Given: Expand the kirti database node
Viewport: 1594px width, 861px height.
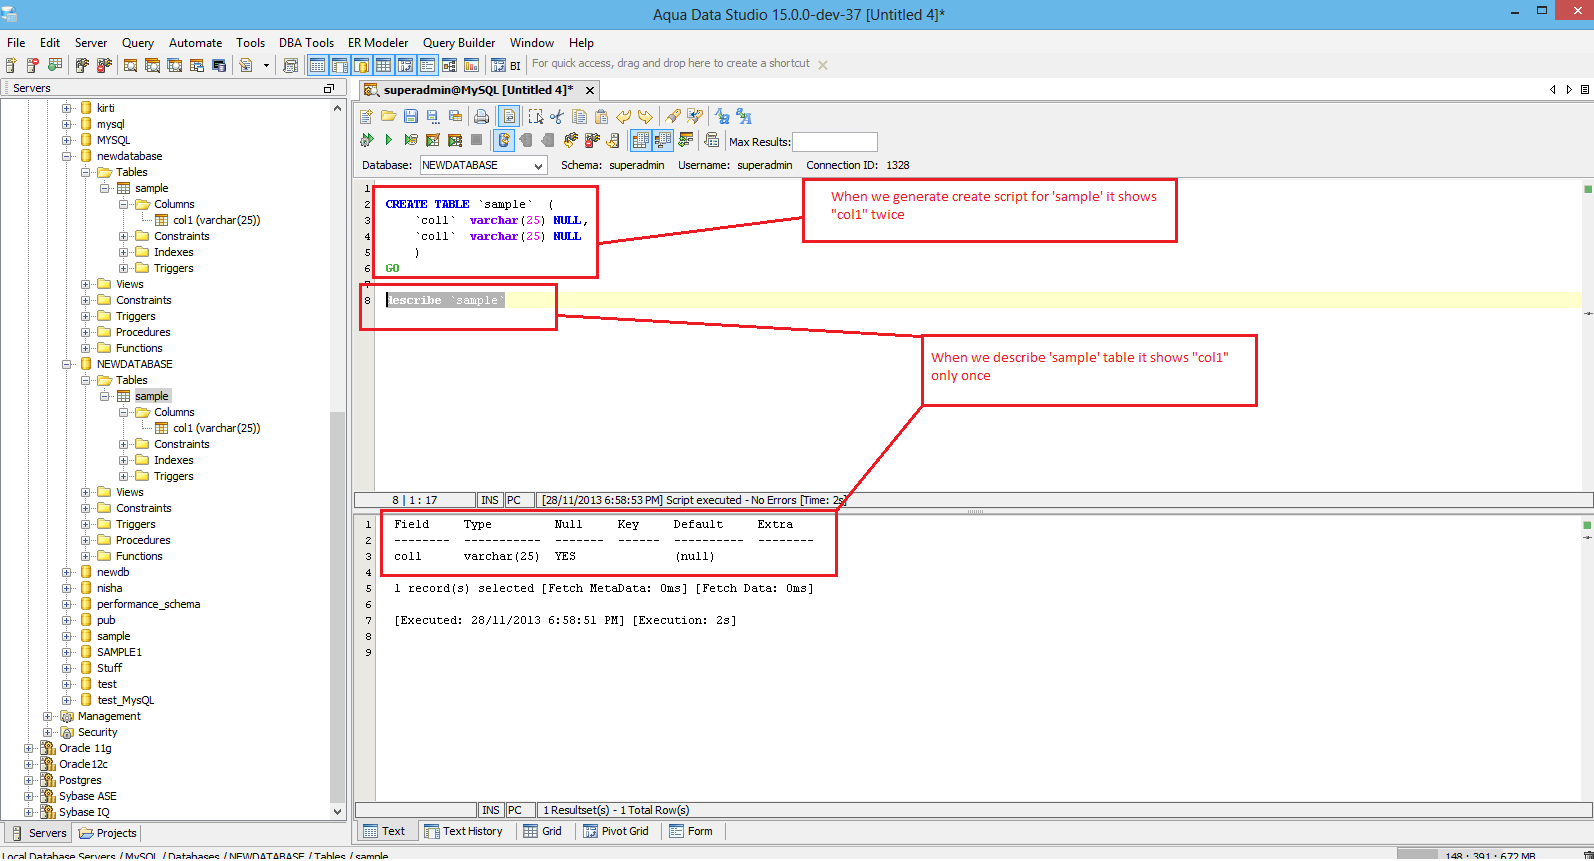Looking at the screenshot, I should 67,108.
